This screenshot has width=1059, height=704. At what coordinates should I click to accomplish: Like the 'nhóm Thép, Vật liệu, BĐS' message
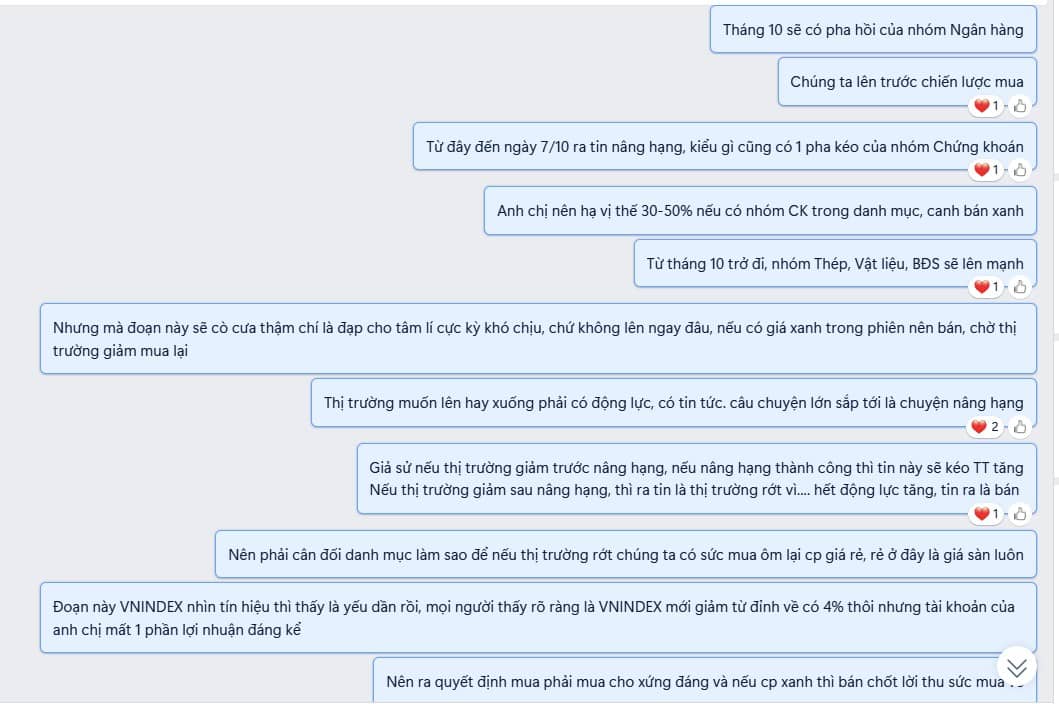click(1020, 287)
